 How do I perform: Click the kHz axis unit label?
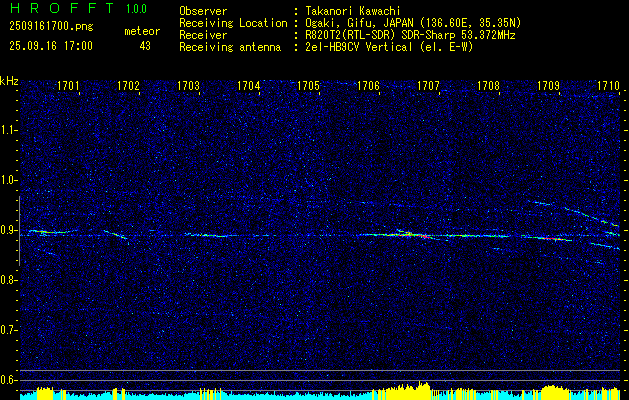(x=9, y=81)
